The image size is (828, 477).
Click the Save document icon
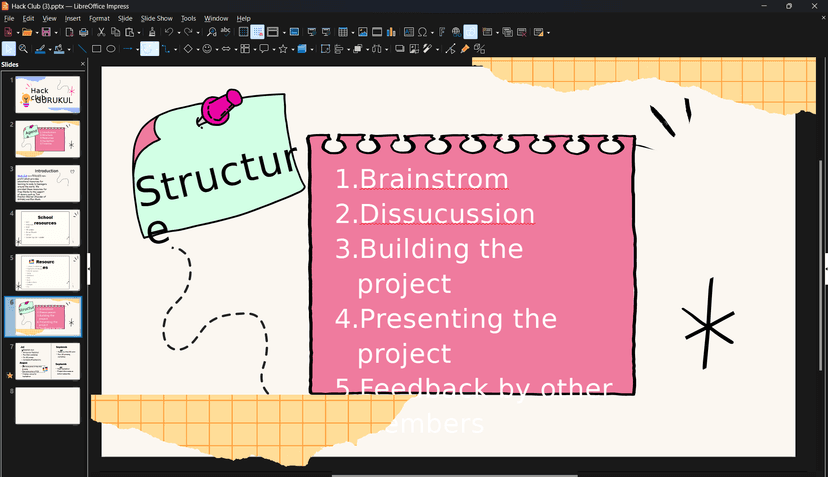point(45,32)
